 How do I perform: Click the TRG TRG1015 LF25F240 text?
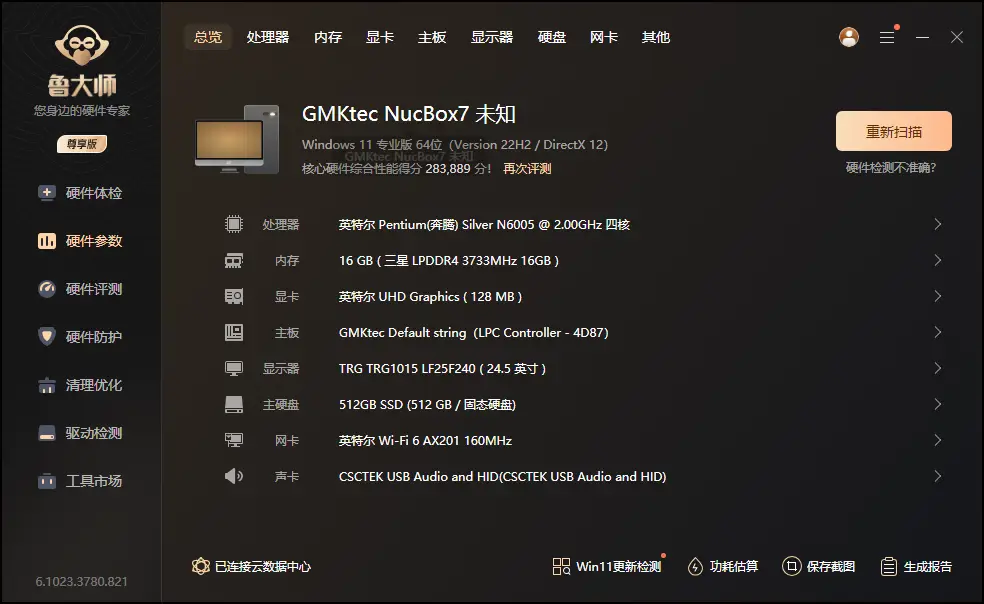click(x=442, y=369)
